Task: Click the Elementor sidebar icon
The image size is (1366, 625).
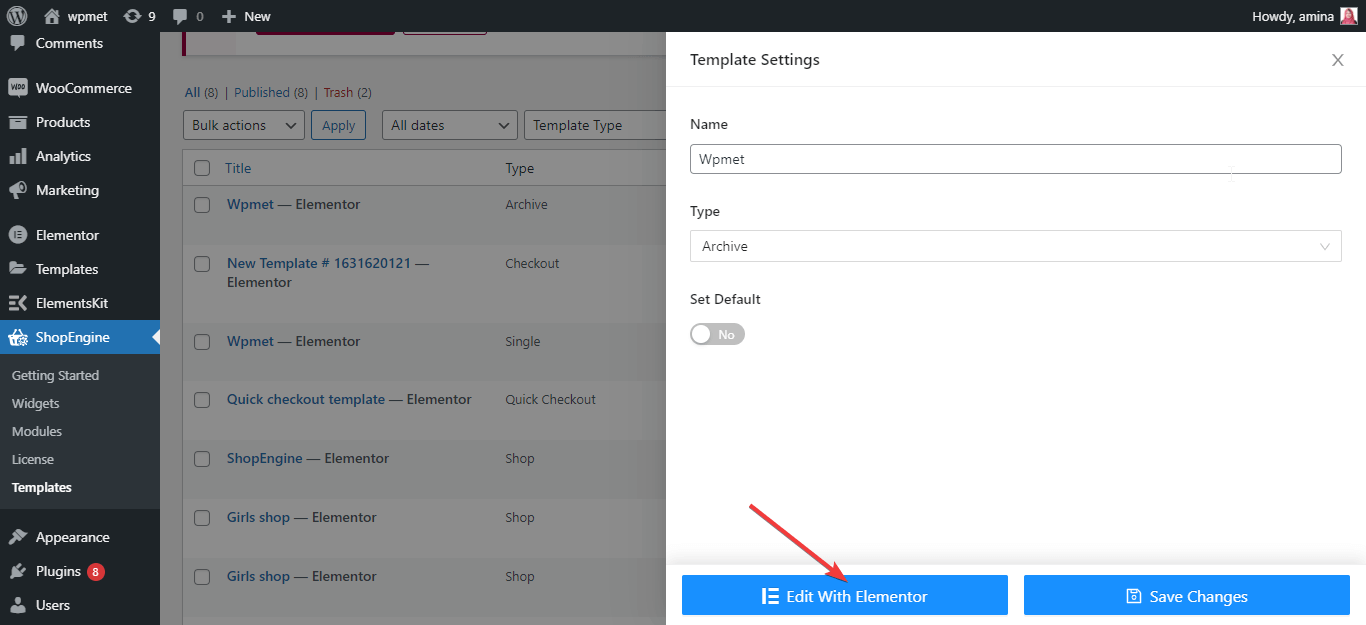Action: click(x=18, y=235)
